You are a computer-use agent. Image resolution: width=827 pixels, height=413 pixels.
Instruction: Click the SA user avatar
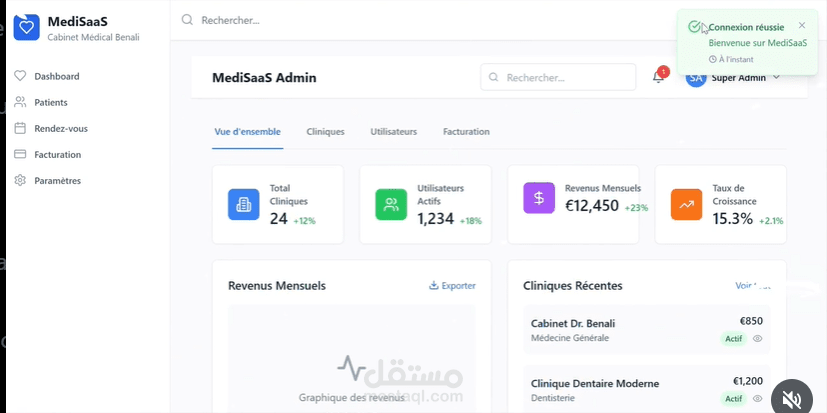tap(696, 78)
